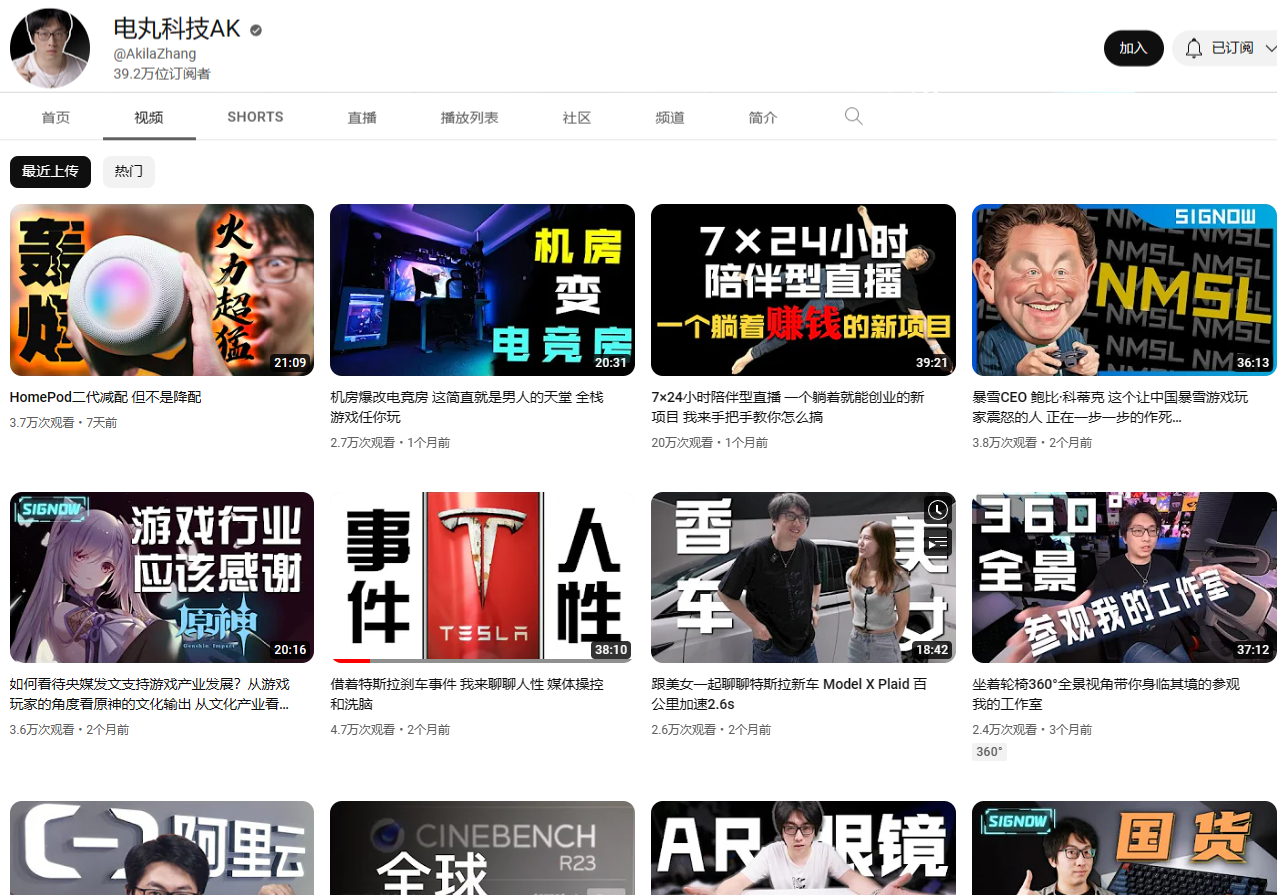Open the 简介 tab
The image size is (1277, 895).
pyautogui.click(x=763, y=117)
